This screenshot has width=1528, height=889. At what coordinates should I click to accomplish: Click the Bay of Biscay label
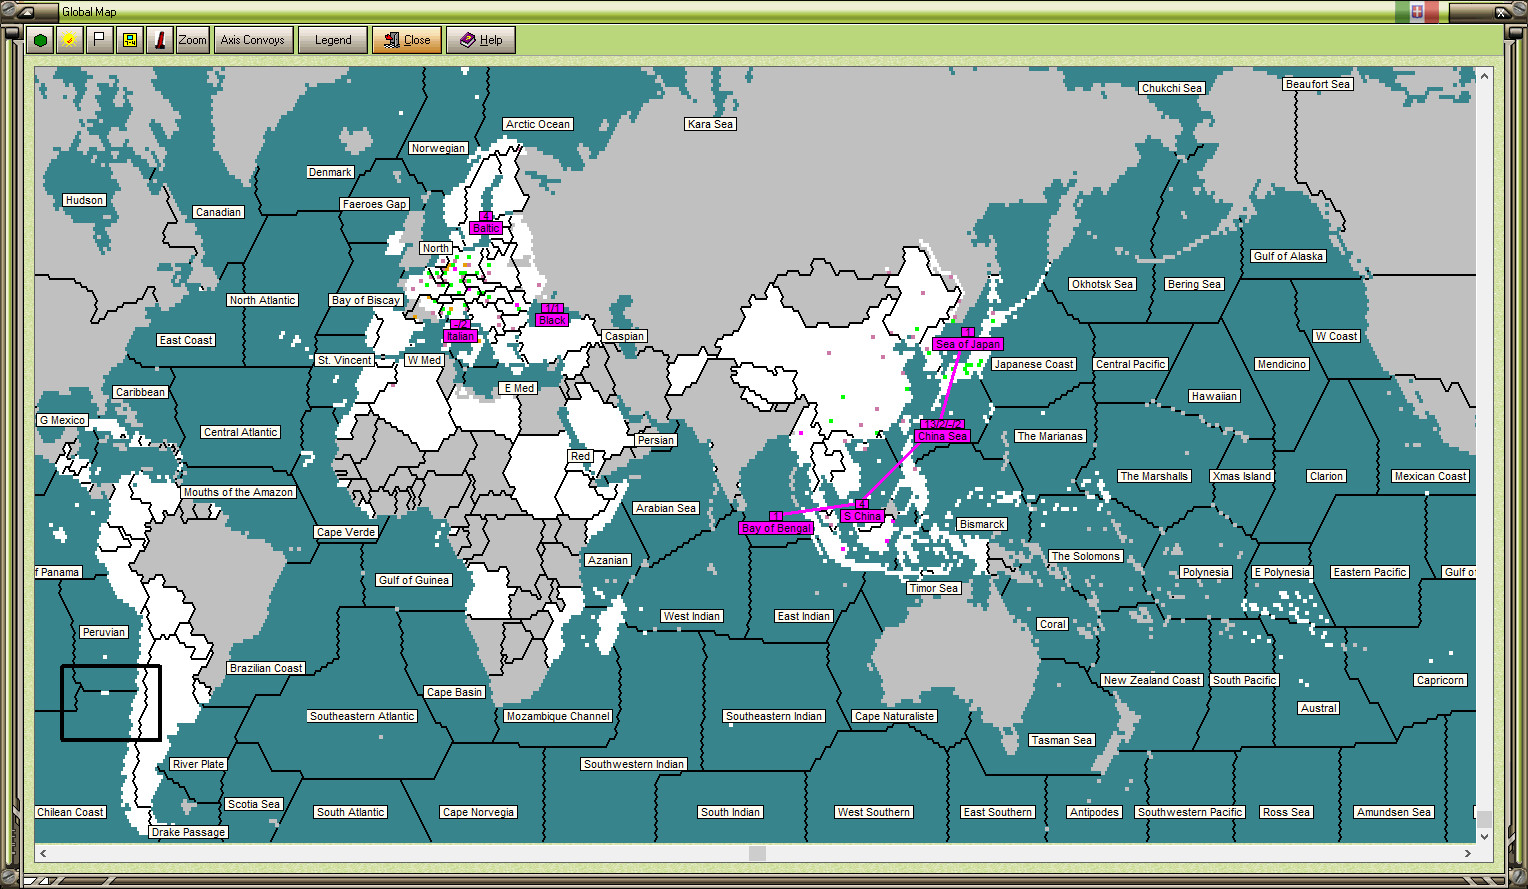pos(366,300)
